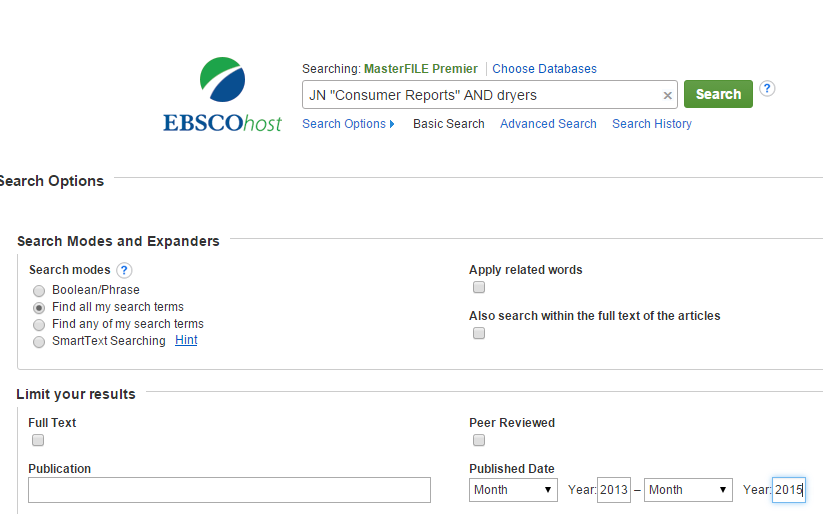Collapse the Search Options link with arrow

click(x=348, y=124)
